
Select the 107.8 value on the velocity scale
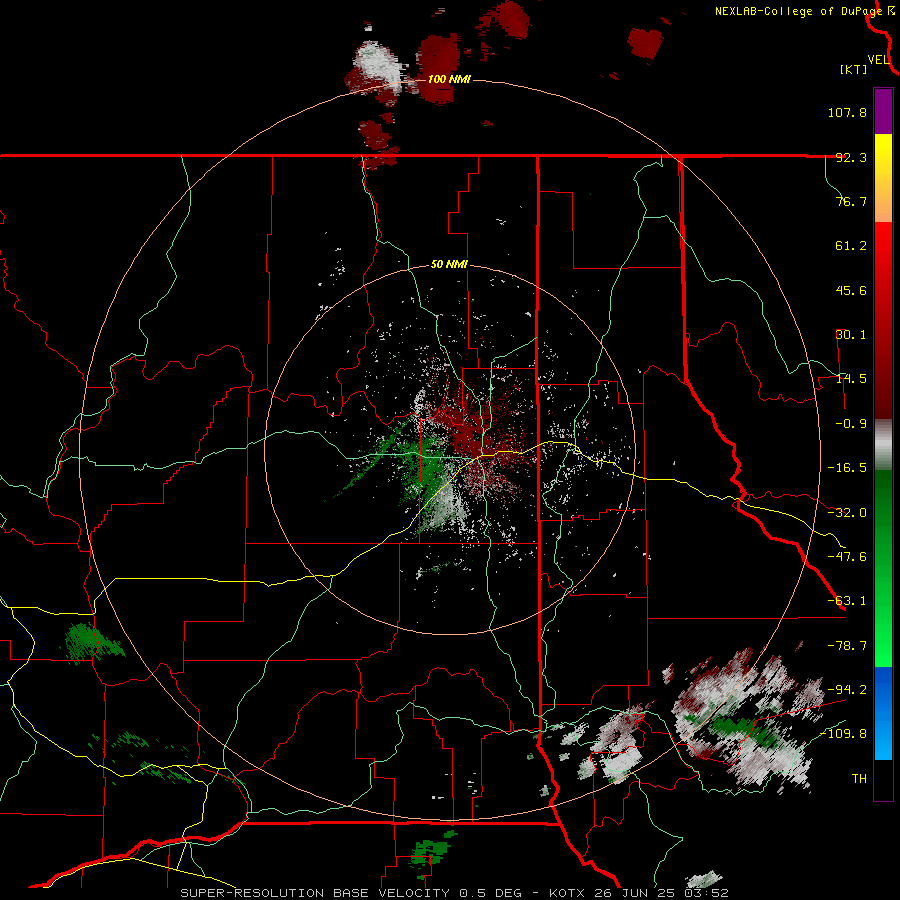point(847,112)
